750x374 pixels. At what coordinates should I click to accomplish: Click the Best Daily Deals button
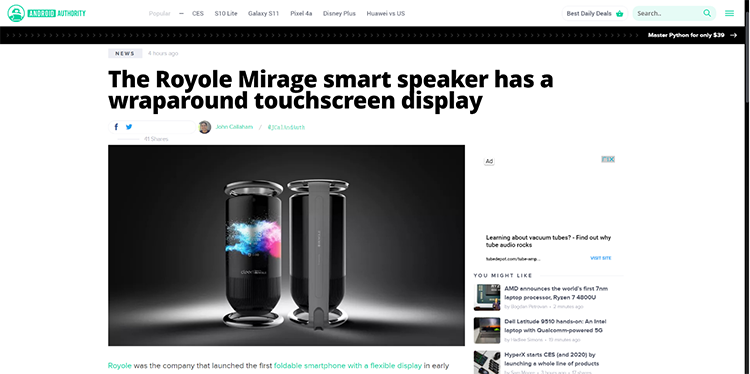[595, 13]
